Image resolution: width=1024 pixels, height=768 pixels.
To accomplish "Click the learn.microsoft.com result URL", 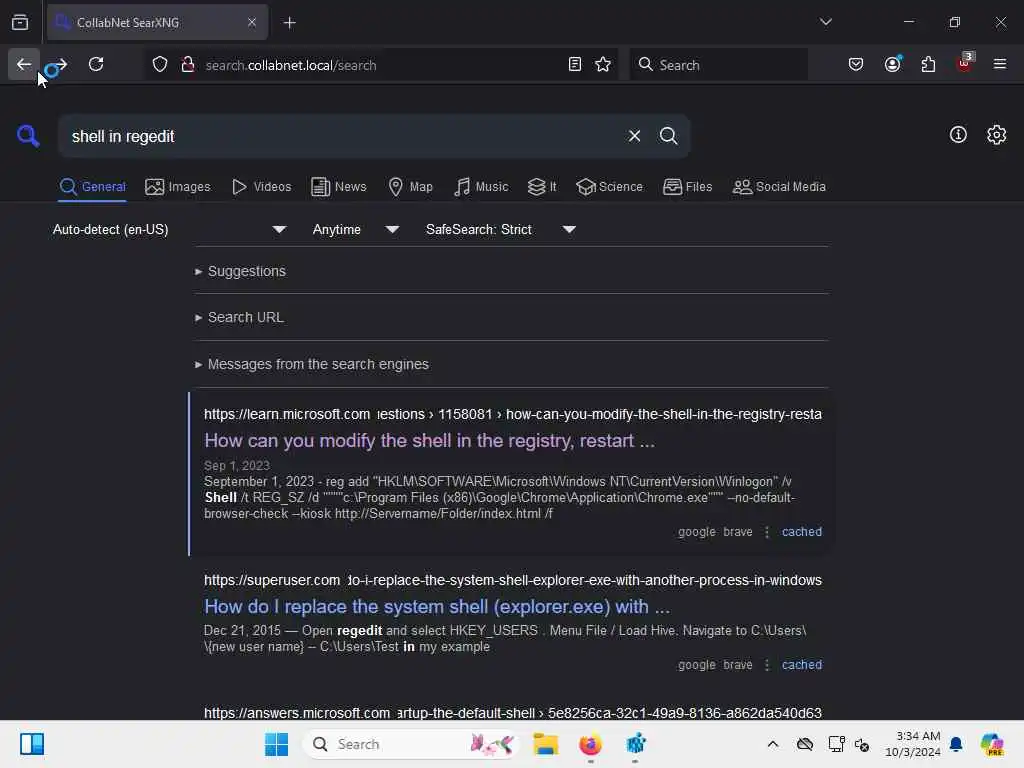I will point(513,415).
